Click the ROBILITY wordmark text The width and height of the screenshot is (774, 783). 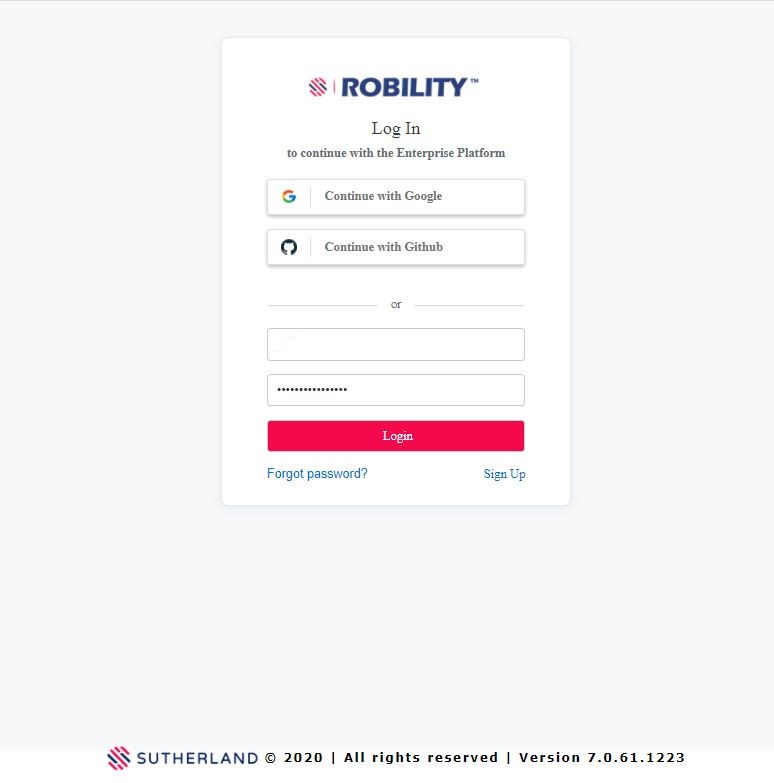[x=404, y=88]
